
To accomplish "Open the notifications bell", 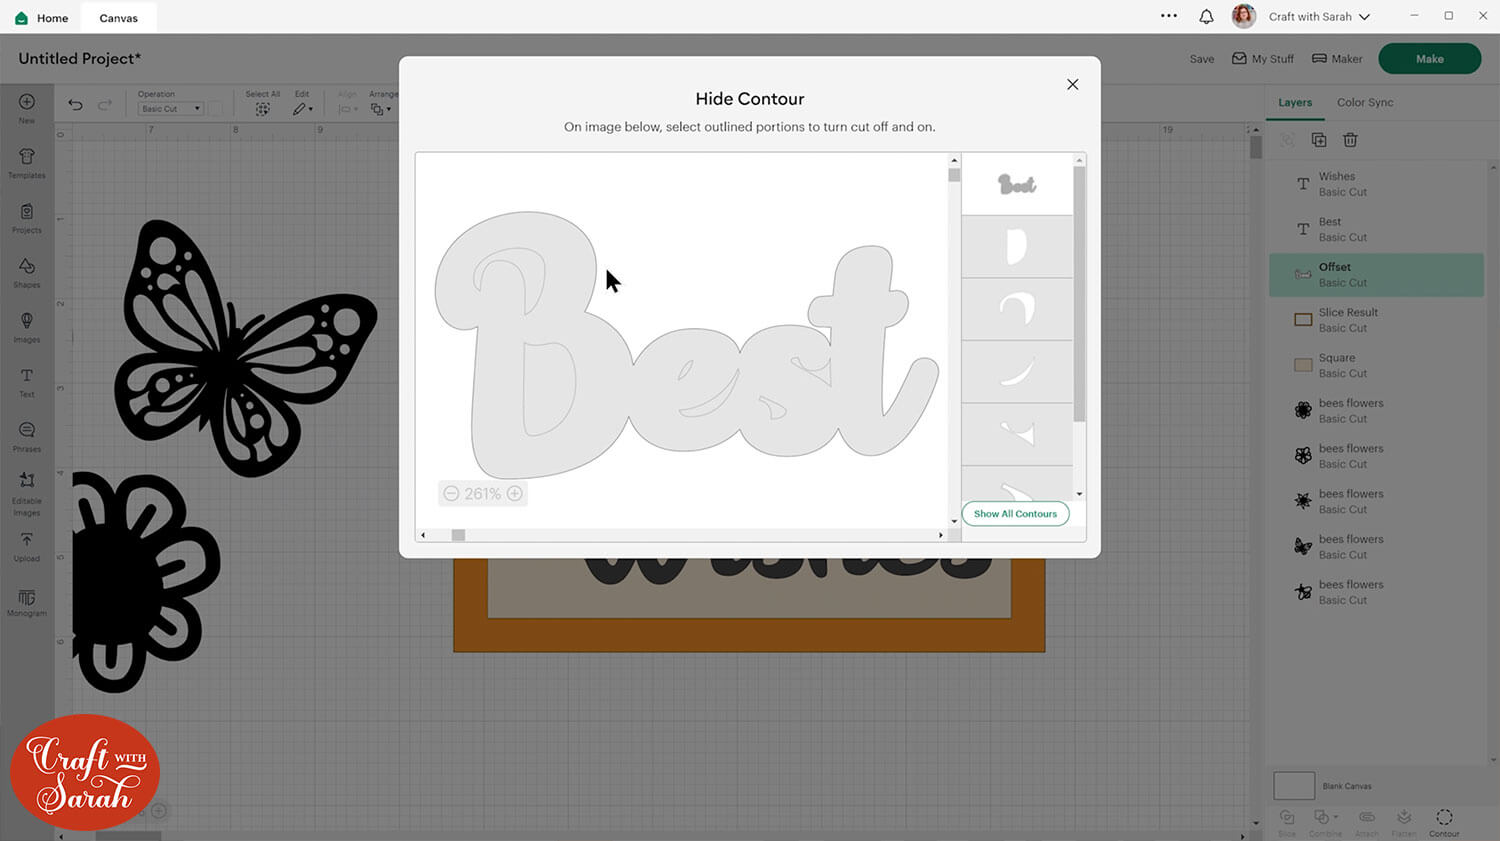I will tap(1206, 17).
